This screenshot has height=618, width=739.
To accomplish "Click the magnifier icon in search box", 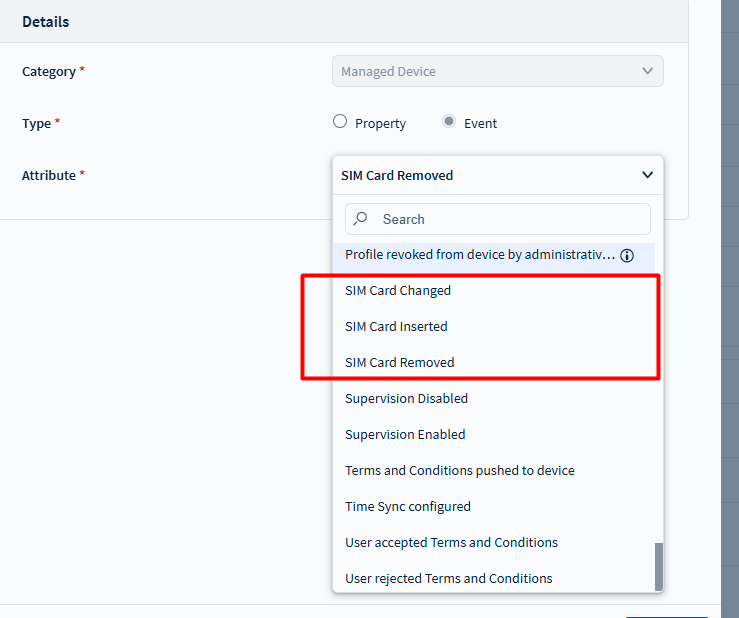I will tap(361, 219).
